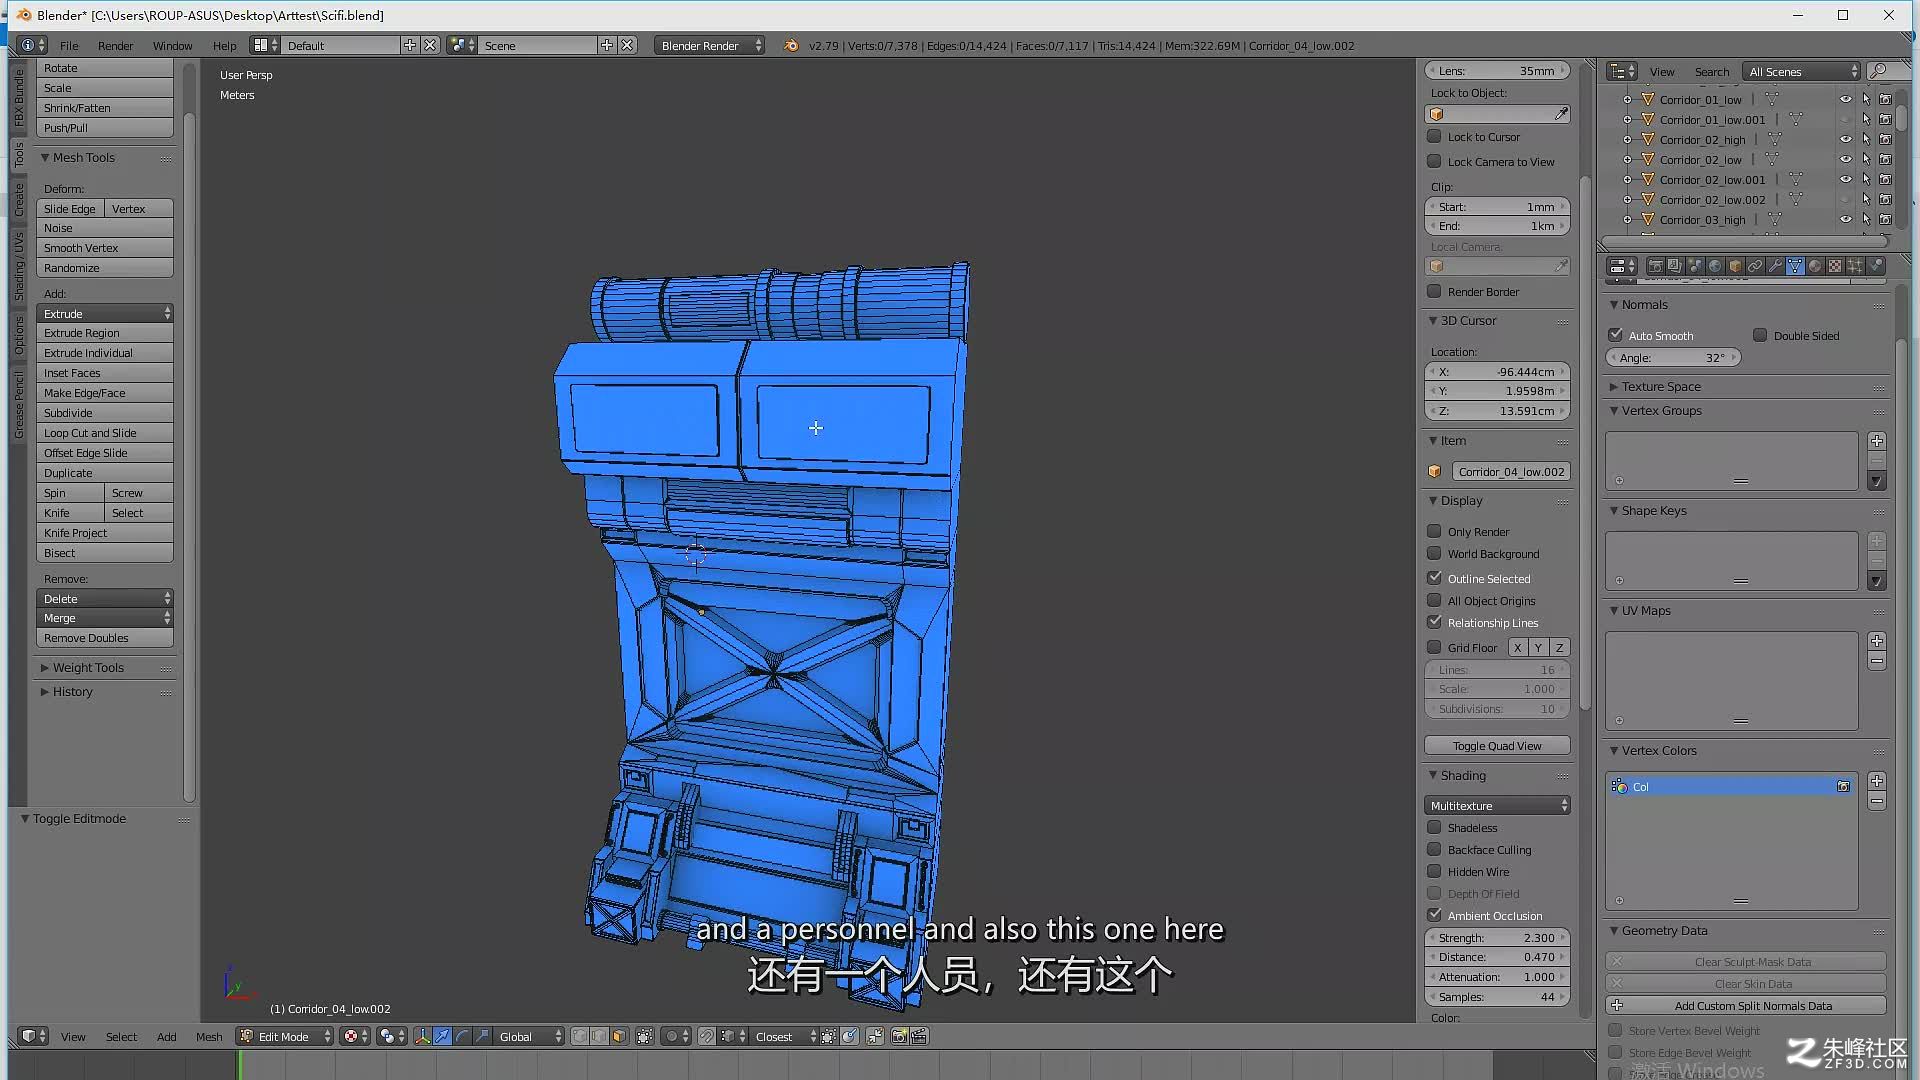
Task: Adjust the Auto Smooth Angle slider
Action: point(1673,358)
